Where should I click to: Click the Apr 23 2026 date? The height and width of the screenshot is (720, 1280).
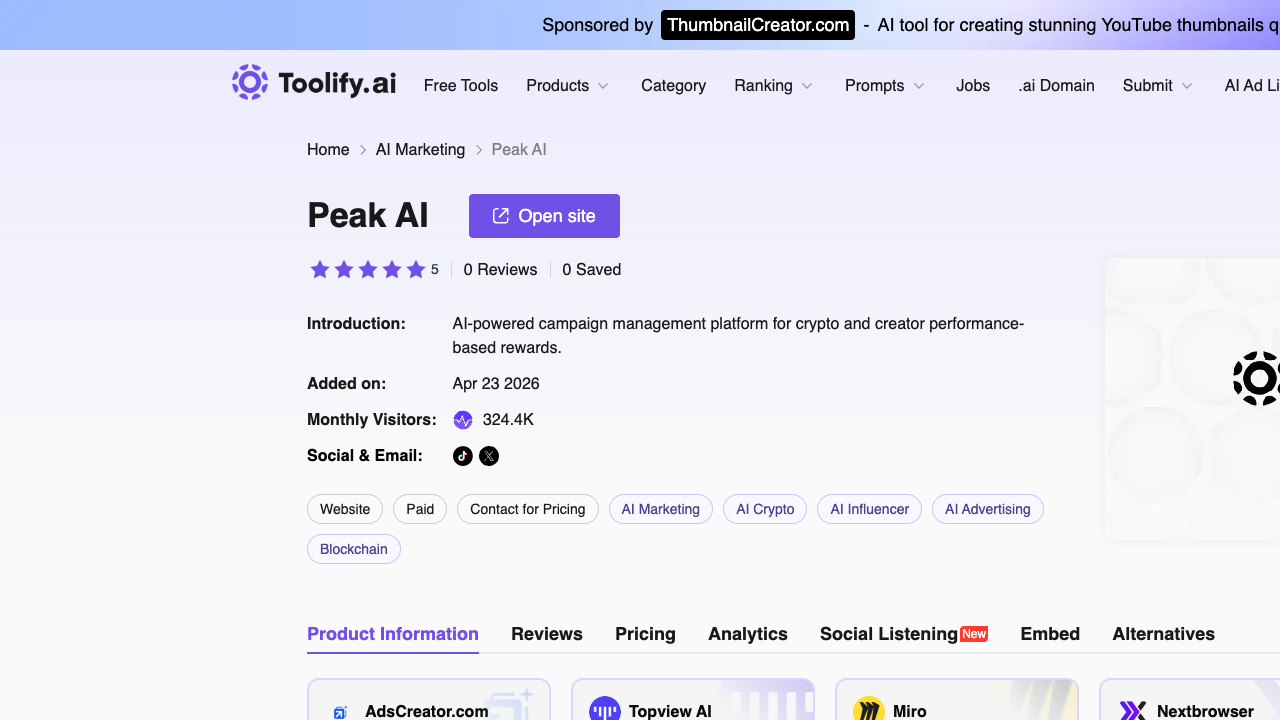(x=496, y=384)
